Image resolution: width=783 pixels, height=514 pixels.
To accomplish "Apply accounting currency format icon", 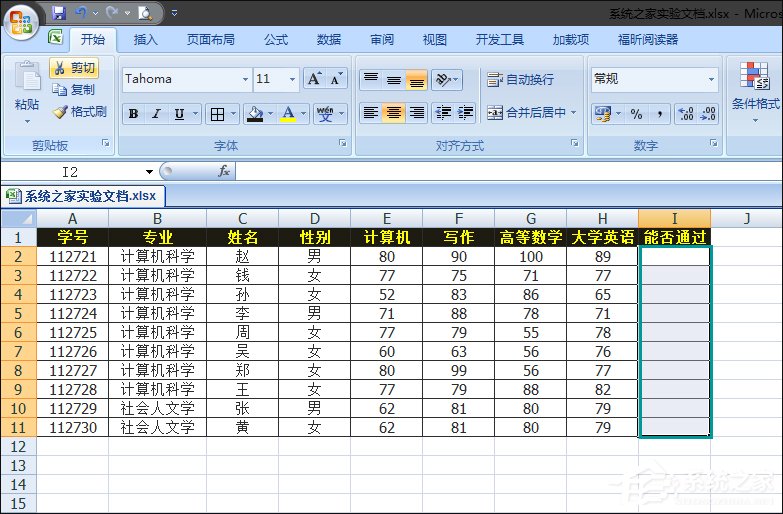I will click(x=603, y=114).
